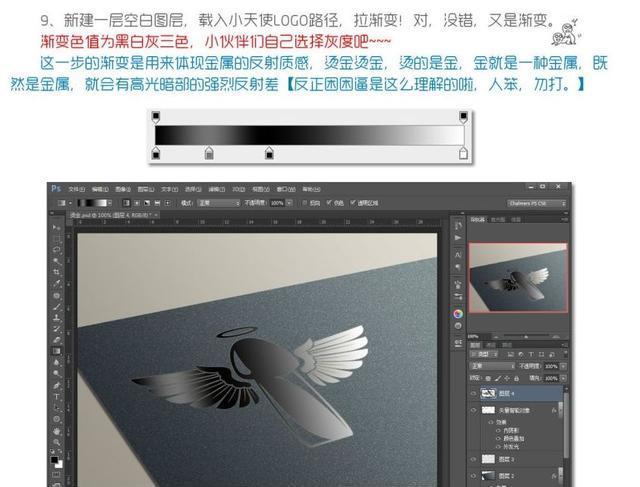Open the layer opacity arrow
The width and height of the screenshot is (640, 487).
coord(563,366)
